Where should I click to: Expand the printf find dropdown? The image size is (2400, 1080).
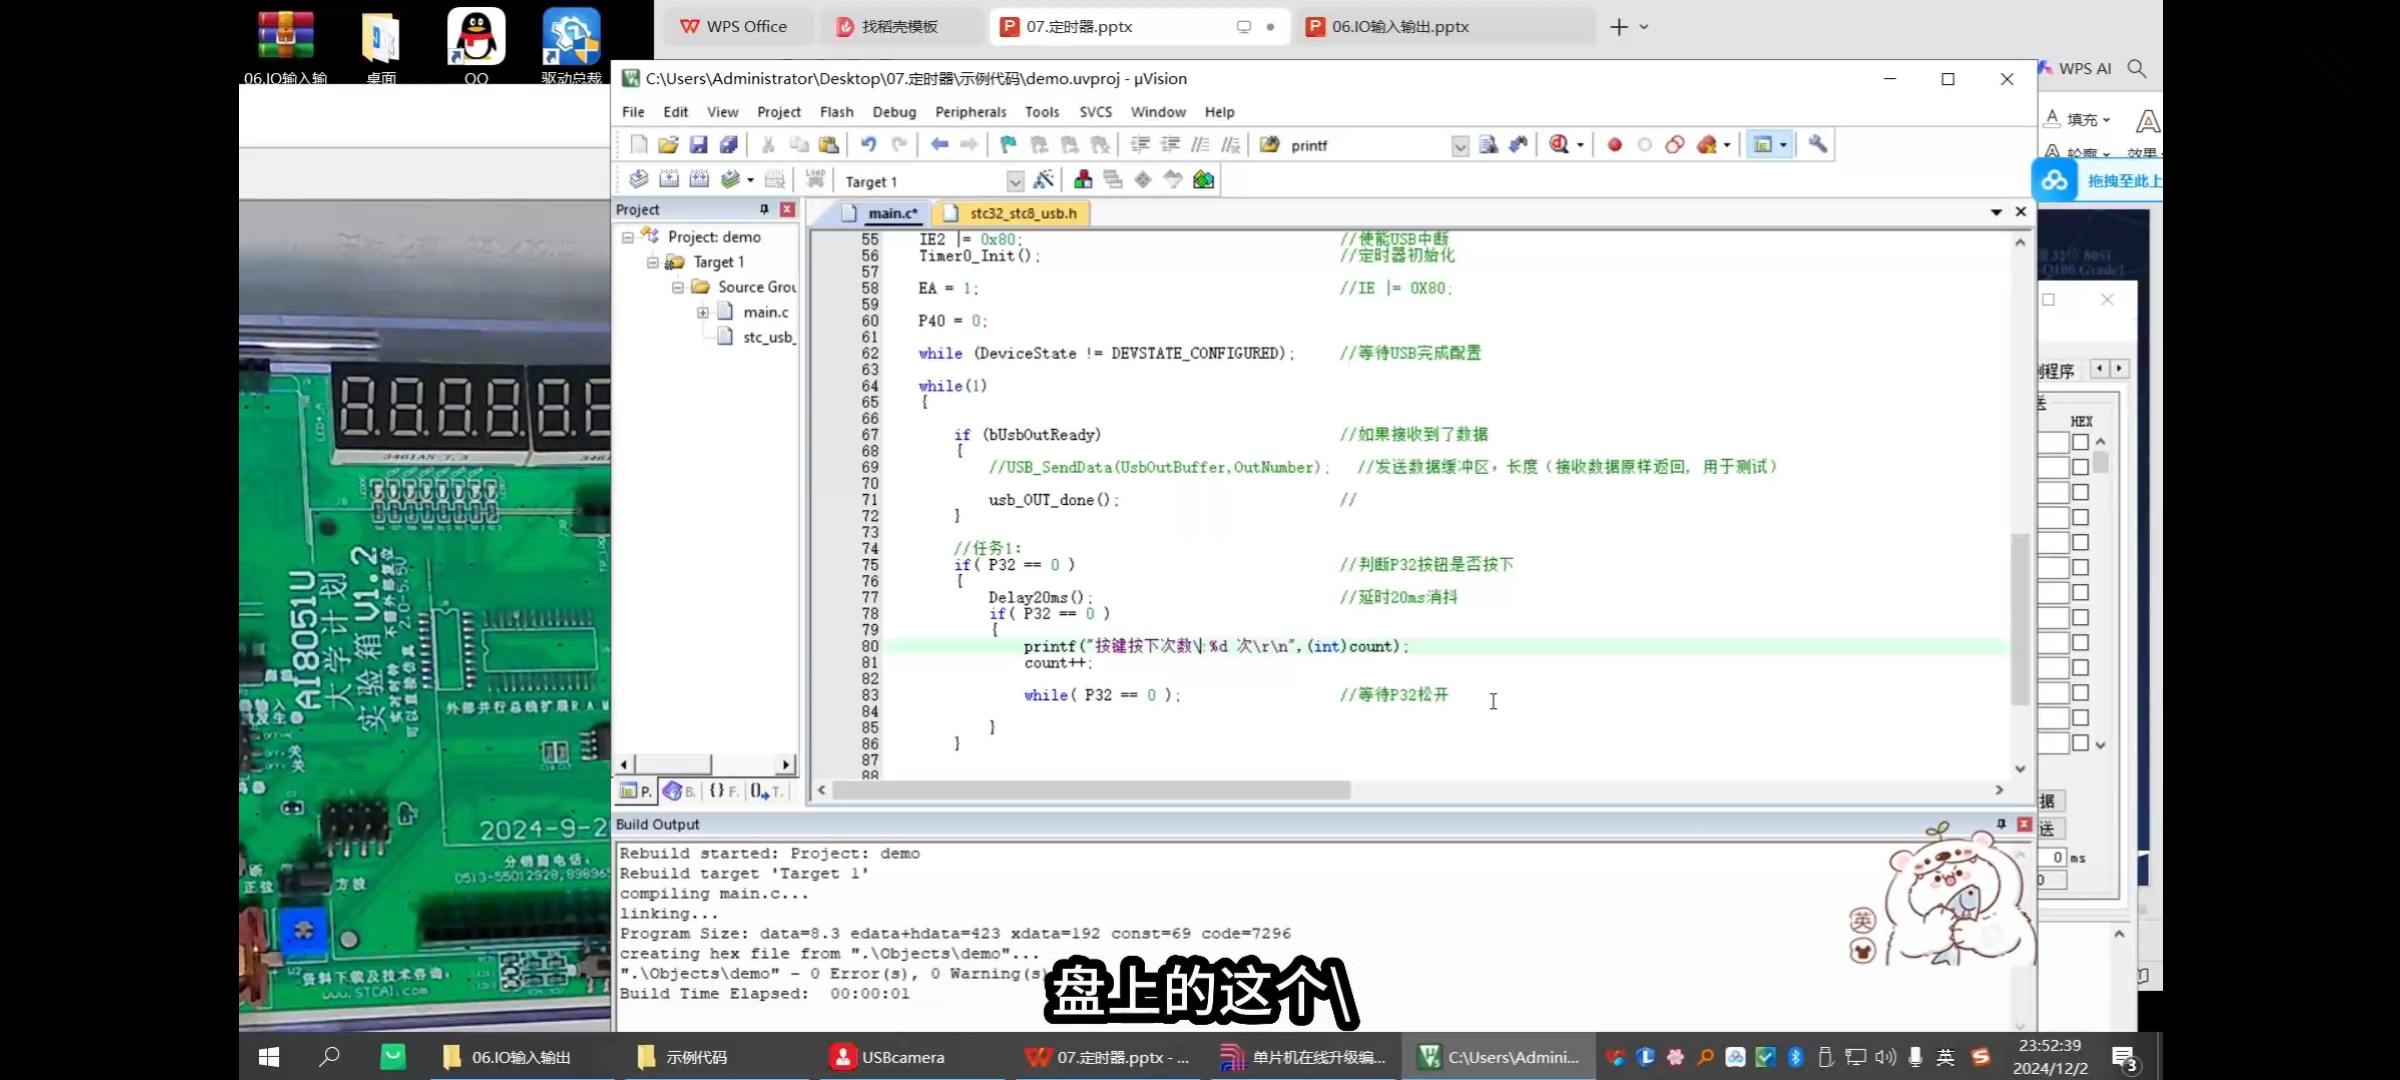(1459, 146)
